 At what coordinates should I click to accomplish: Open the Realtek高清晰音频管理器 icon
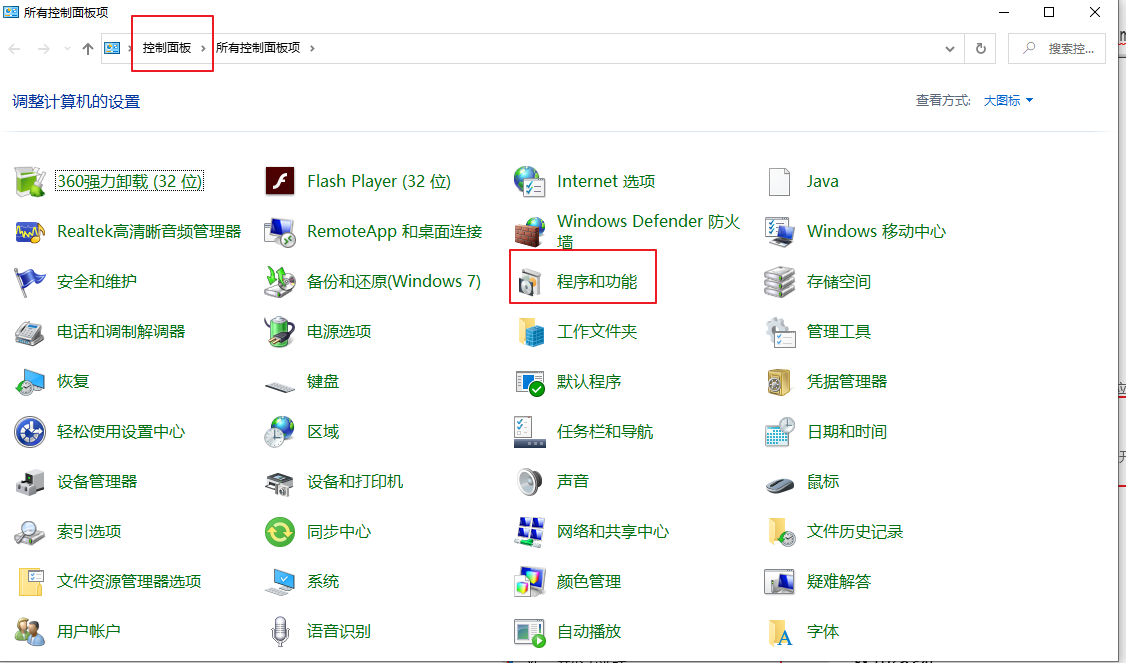coord(30,231)
